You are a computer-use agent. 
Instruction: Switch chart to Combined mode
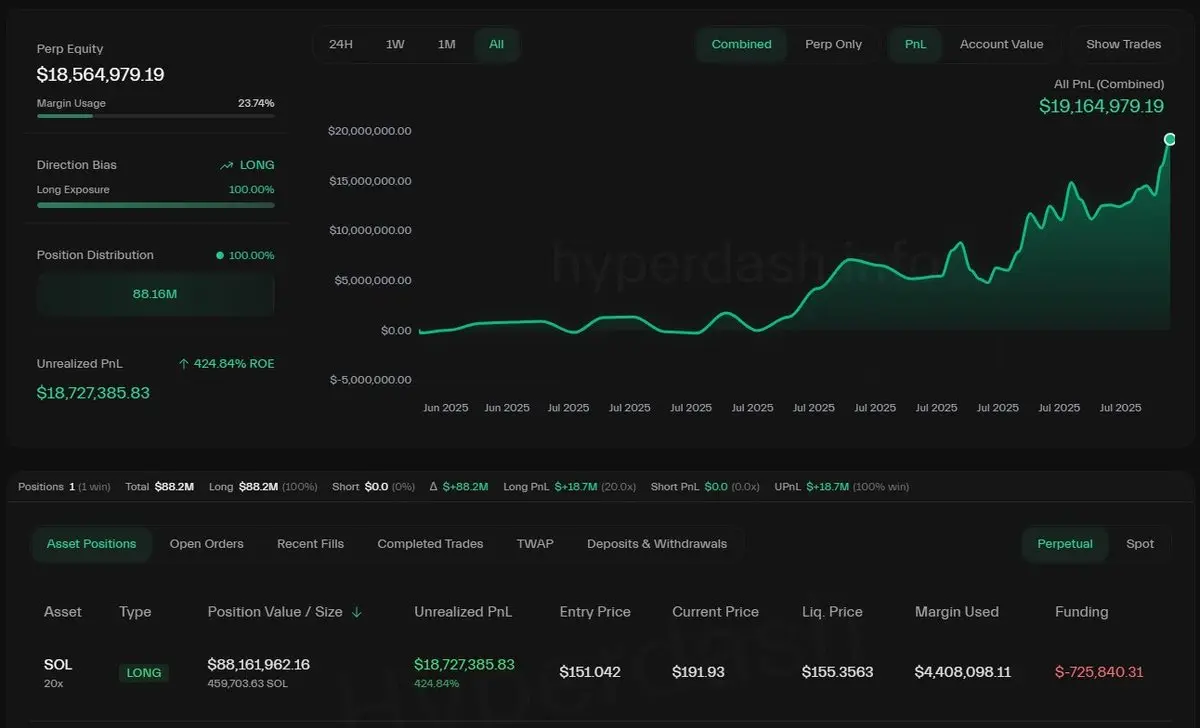point(741,45)
